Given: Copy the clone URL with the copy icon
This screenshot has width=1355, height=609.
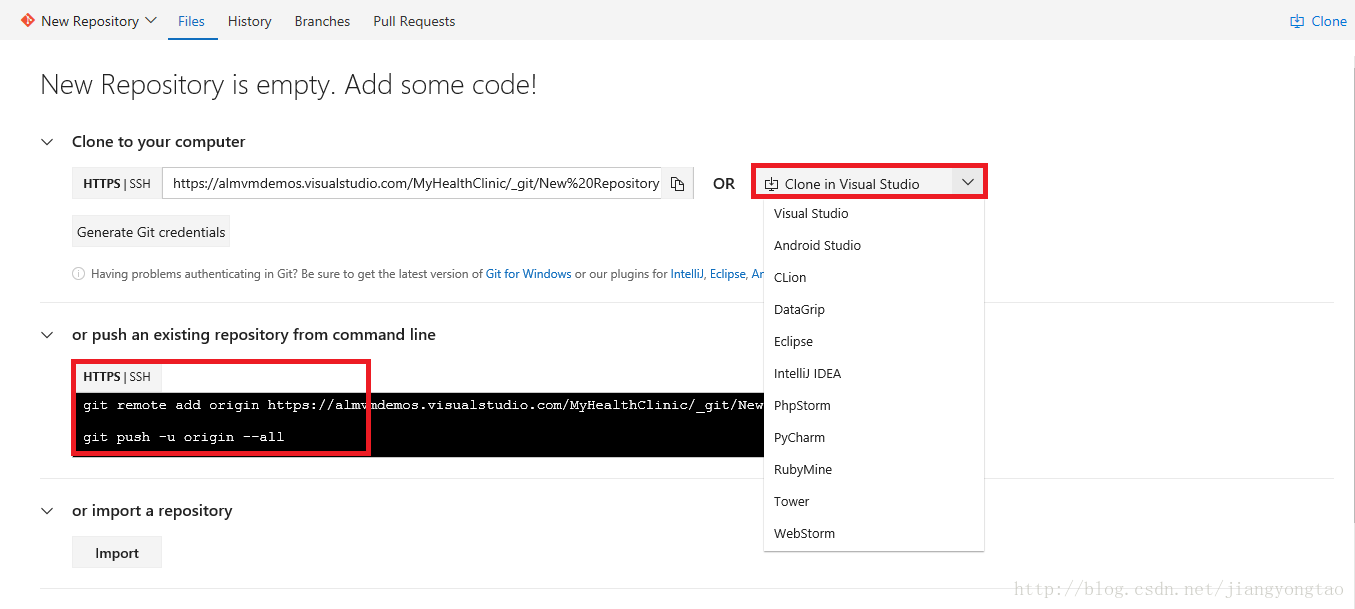Looking at the screenshot, I should pos(677,184).
